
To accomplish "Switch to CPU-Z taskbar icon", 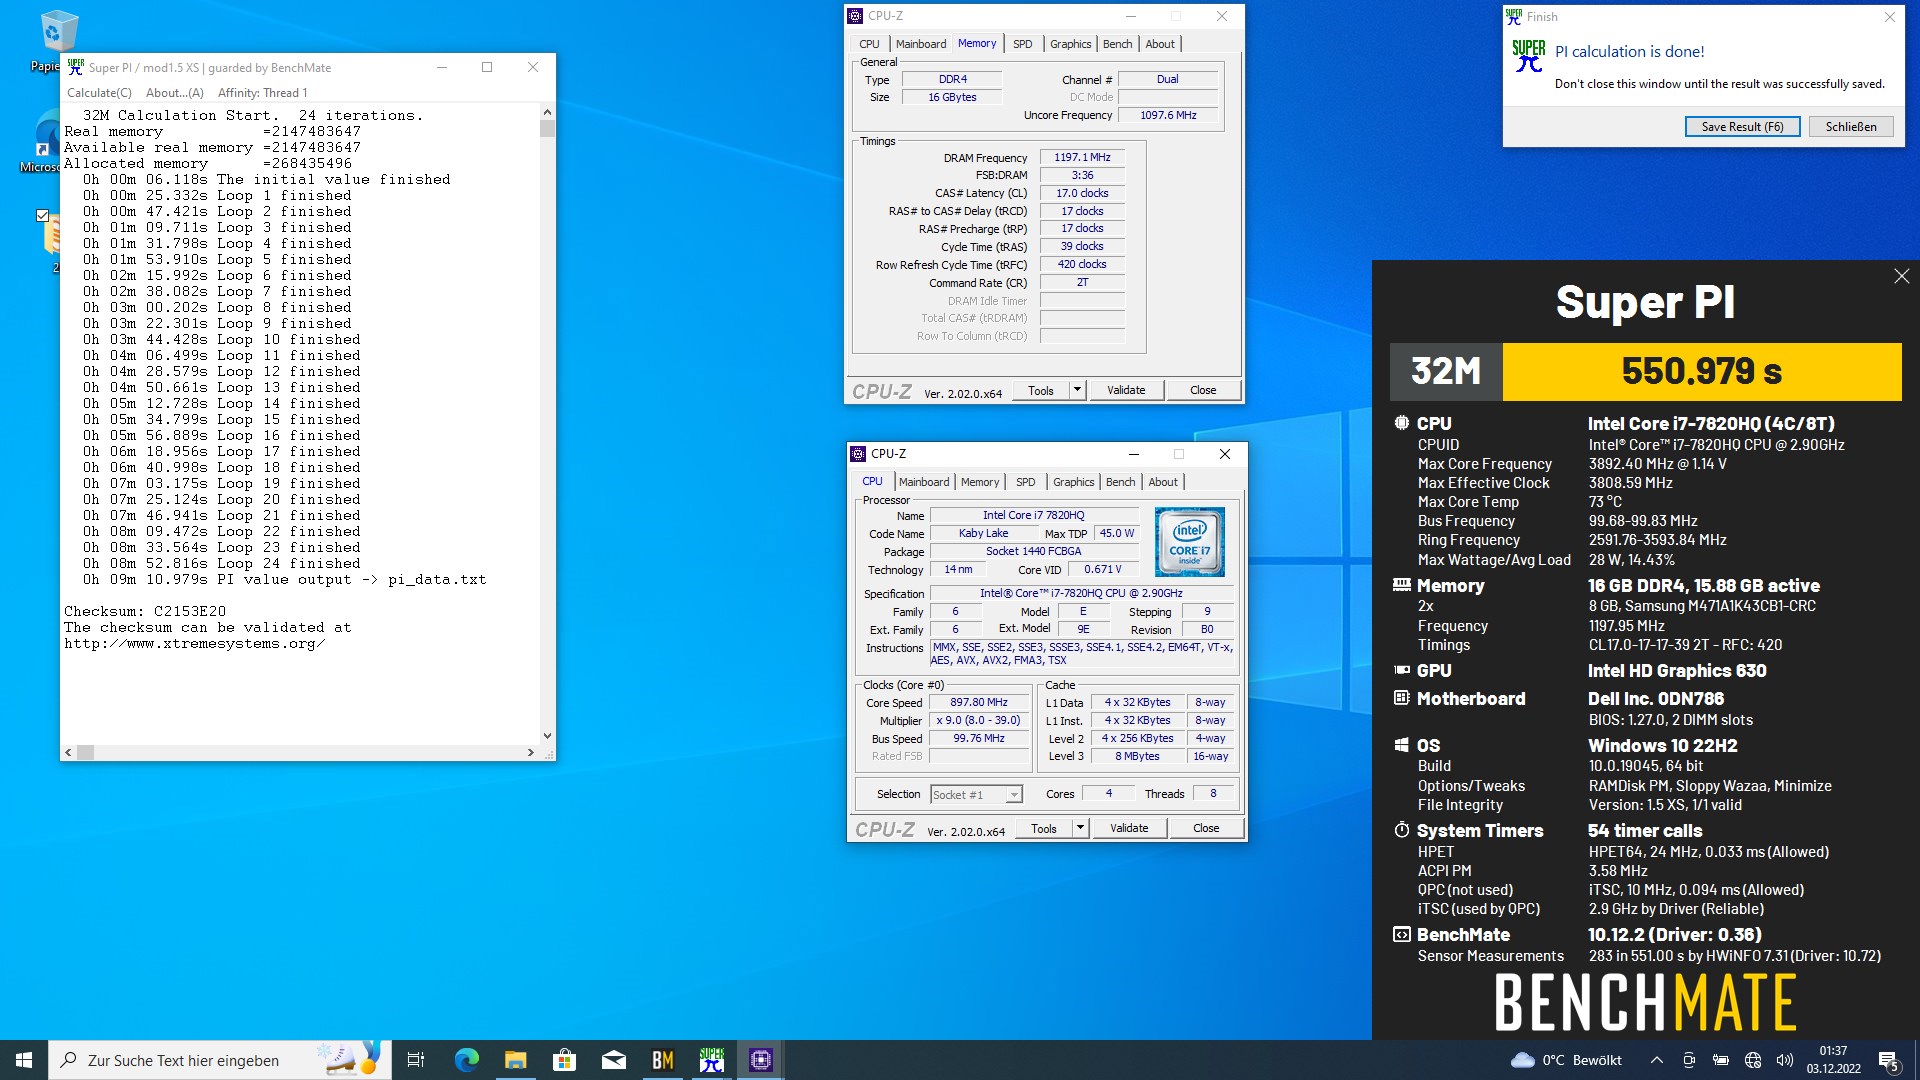I will point(760,1060).
